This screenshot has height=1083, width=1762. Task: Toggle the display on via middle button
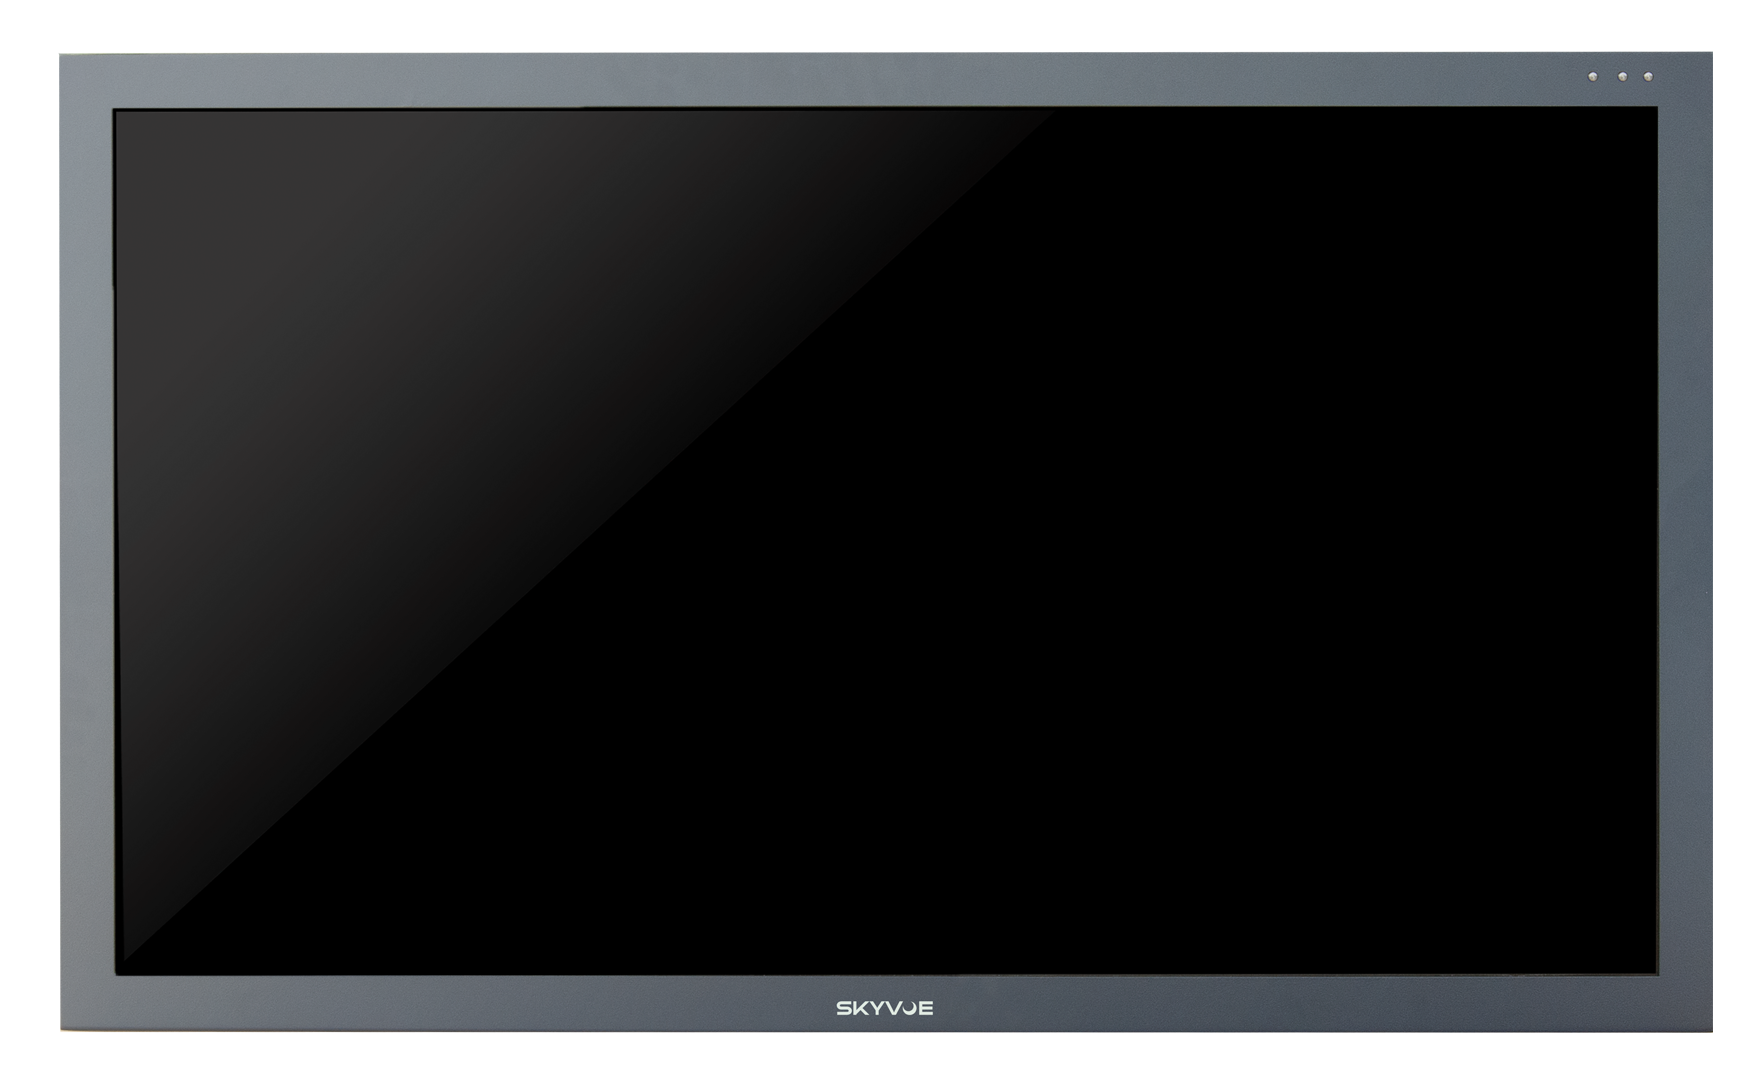click(x=1622, y=78)
